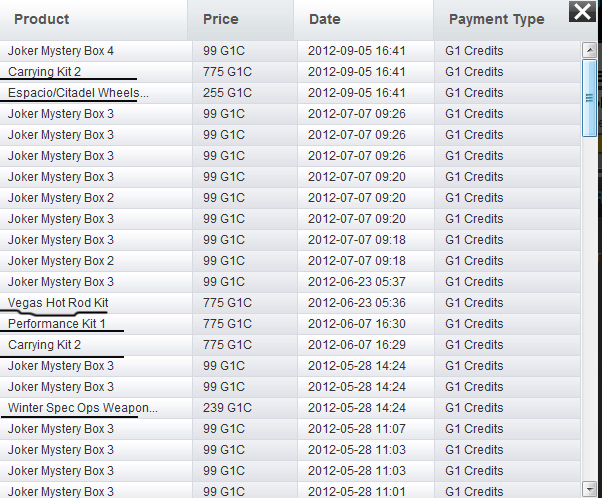Click G1 Credits in the Joker Mystery Box 4 row

[474, 51]
